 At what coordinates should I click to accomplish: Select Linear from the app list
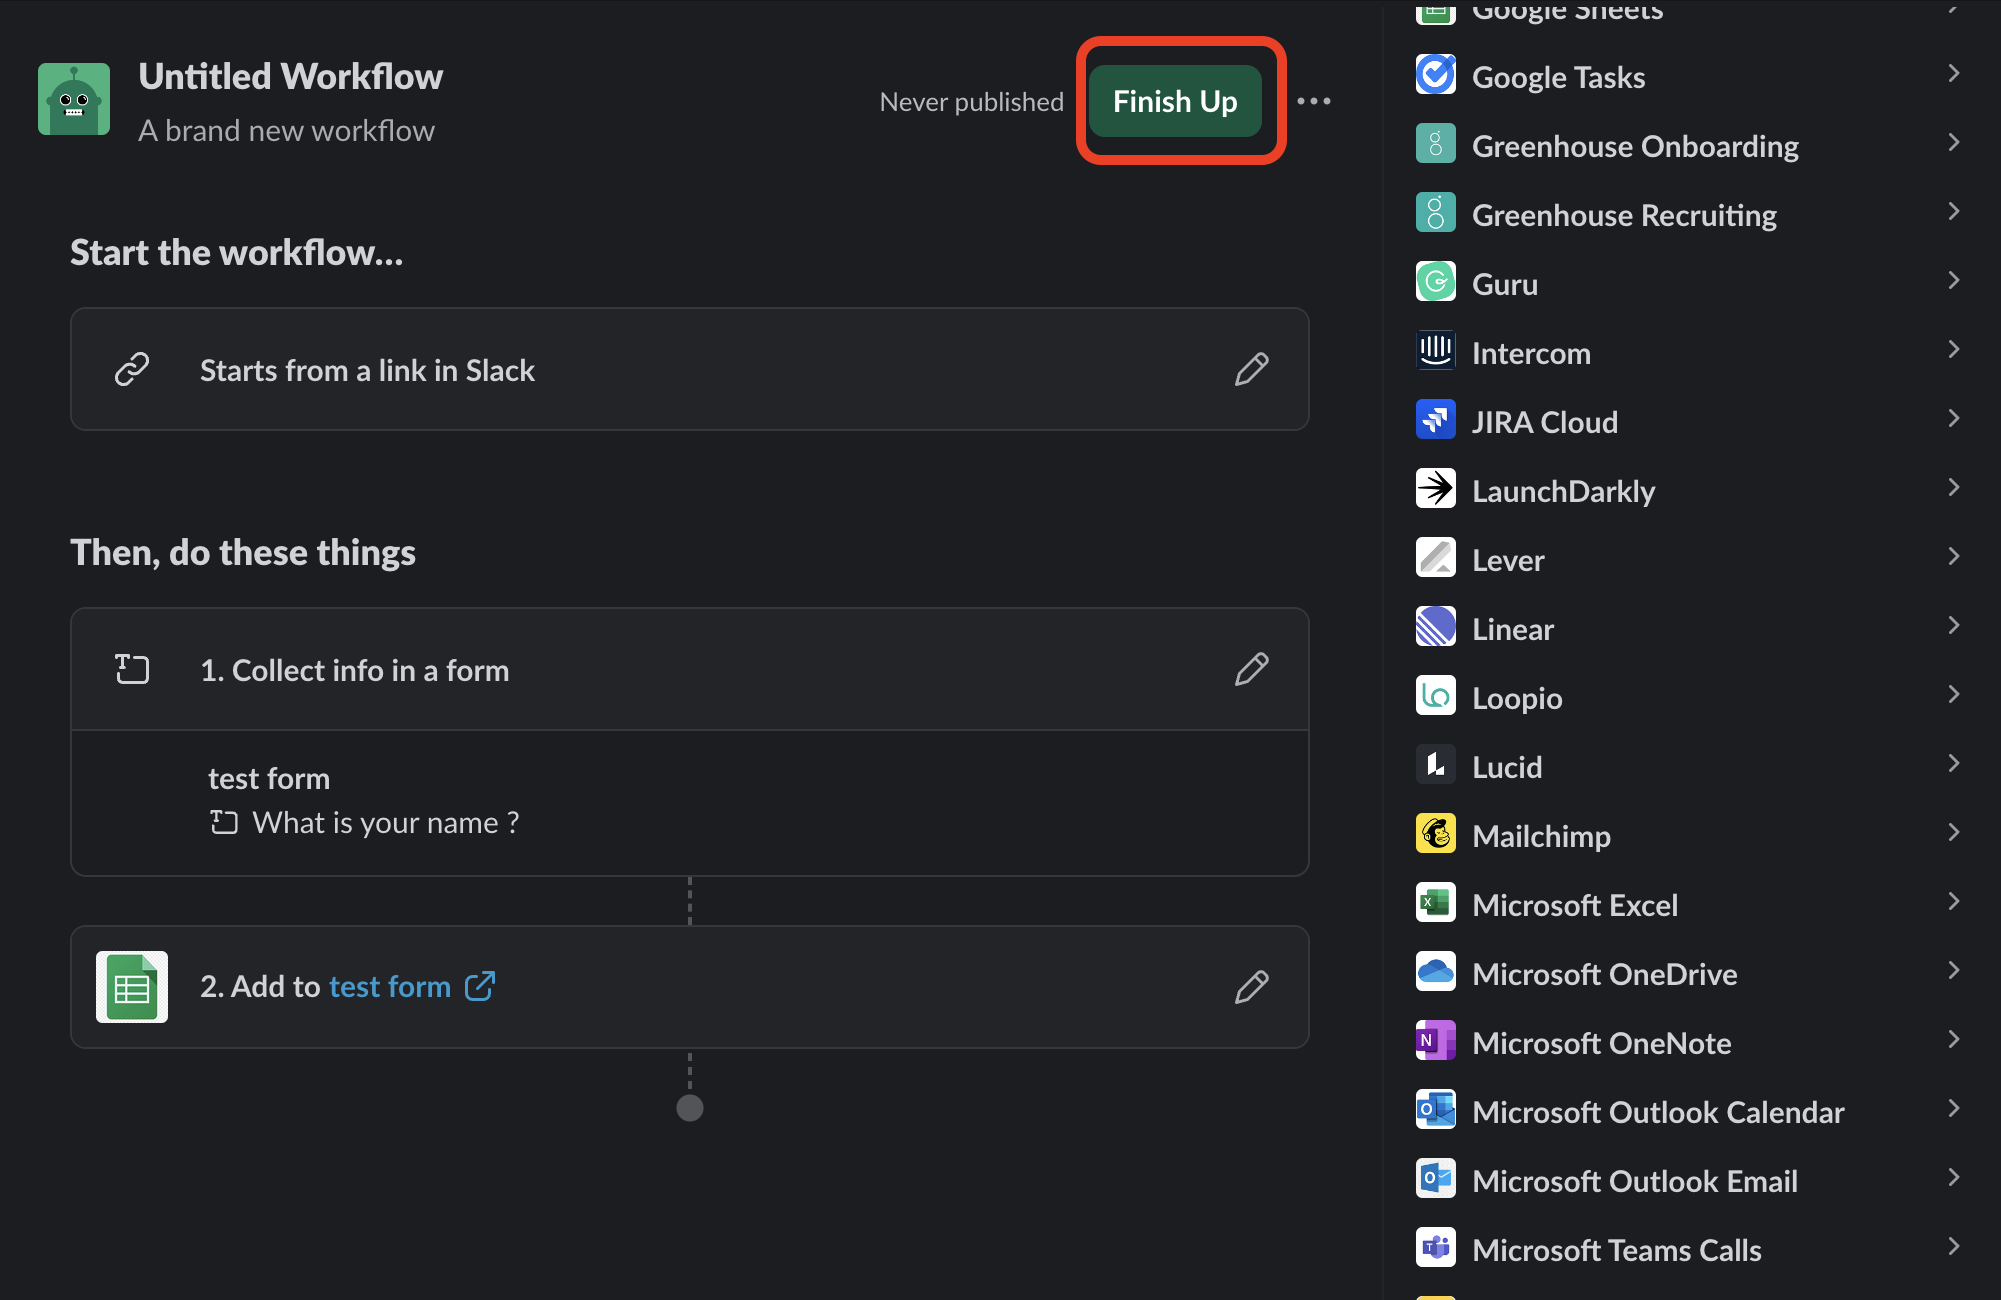point(1512,629)
